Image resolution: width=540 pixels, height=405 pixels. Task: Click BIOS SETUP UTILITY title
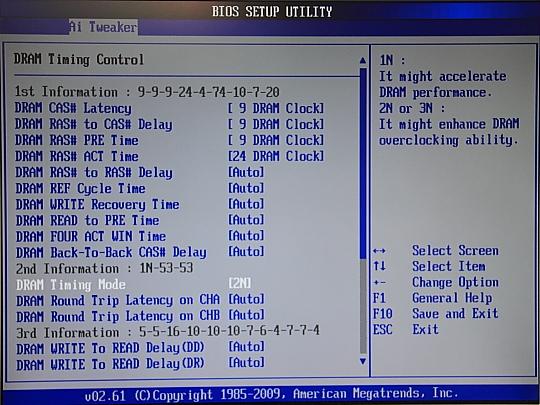(x=272, y=12)
